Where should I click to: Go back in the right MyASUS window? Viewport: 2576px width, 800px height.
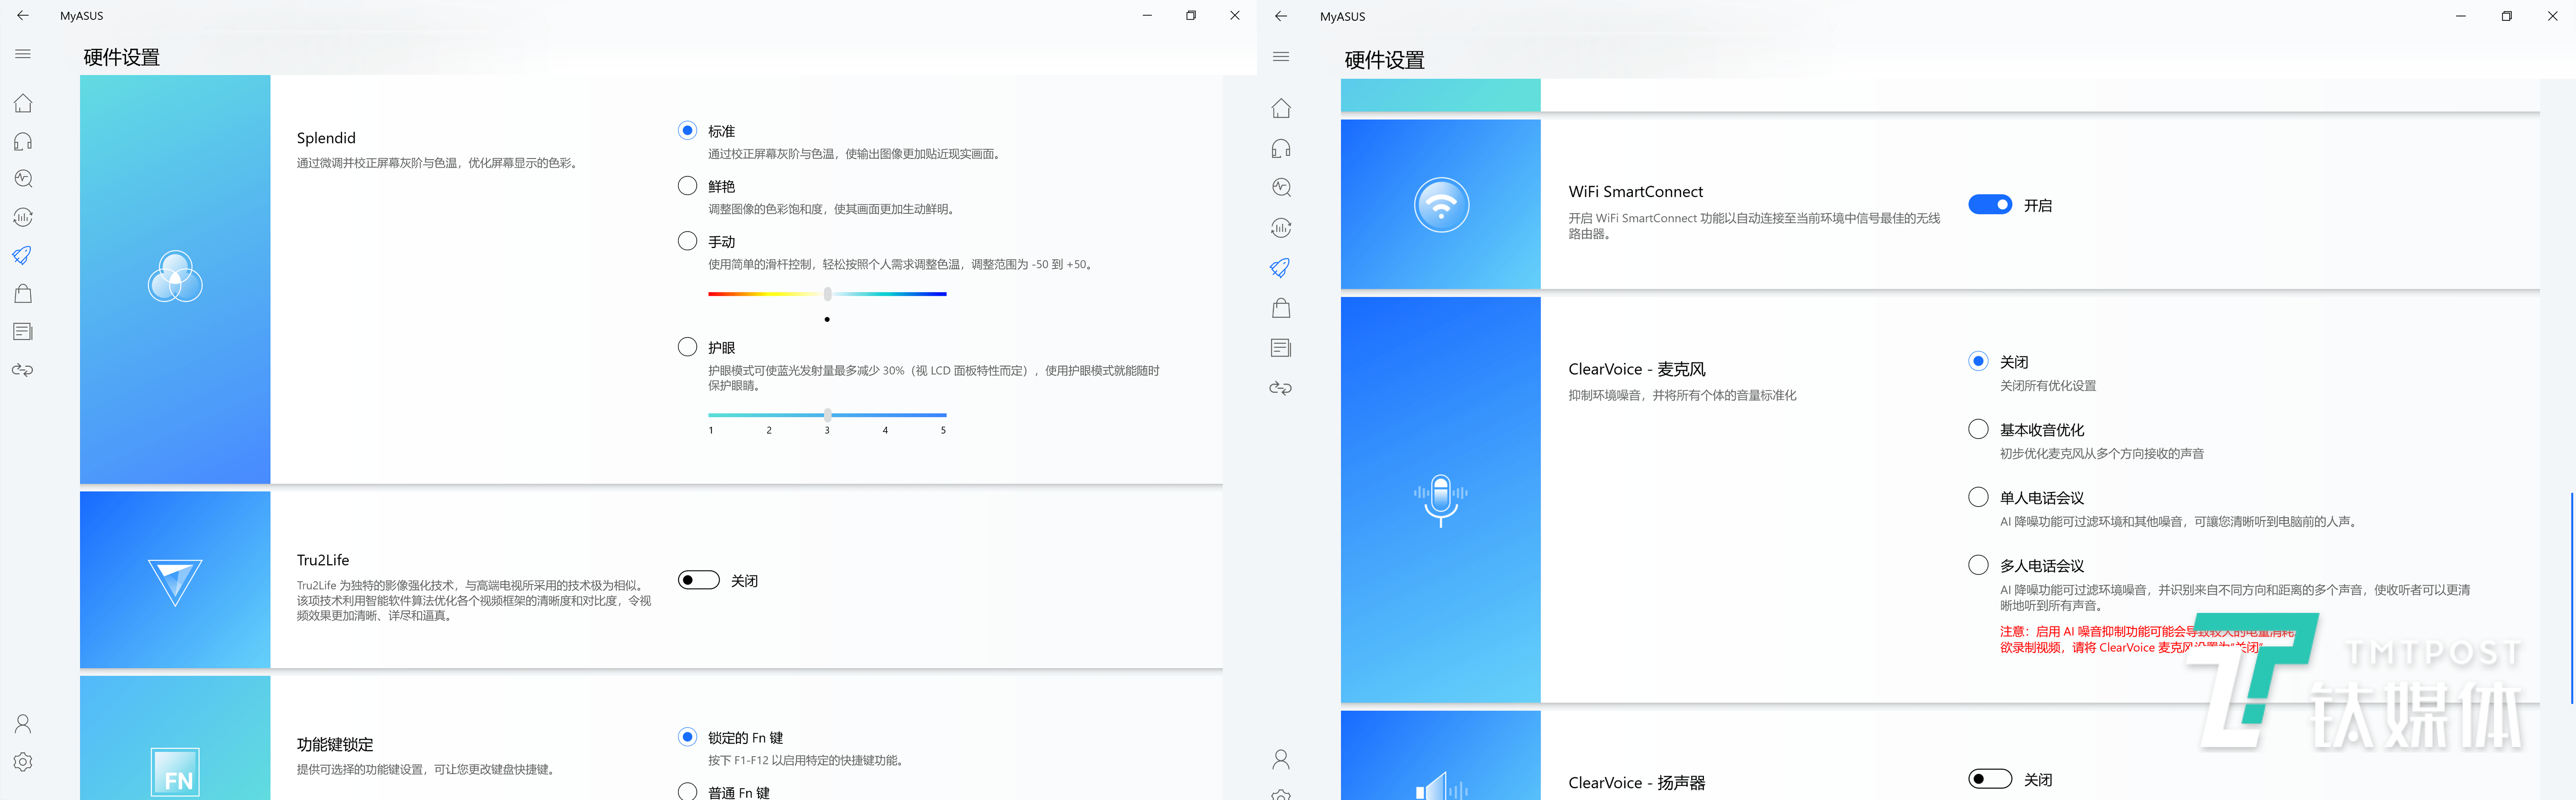[x=1281, y=16]
